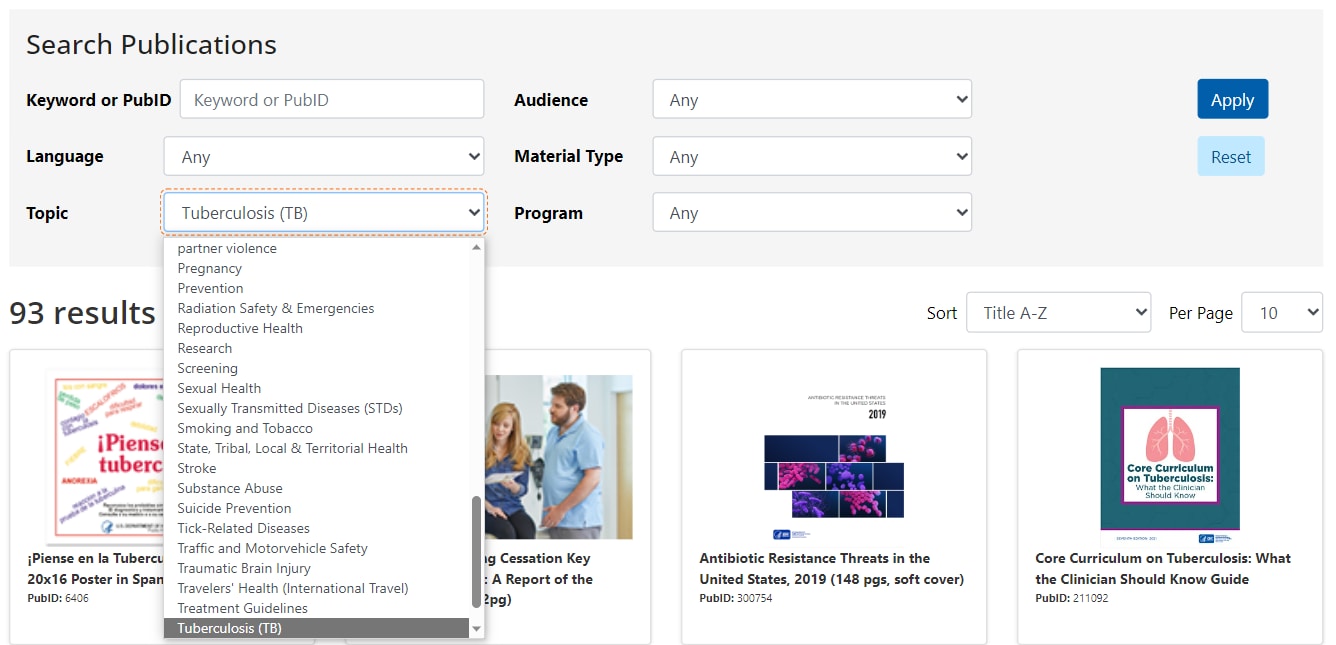Click the PubID 6406 text

(x=57, y=599)
